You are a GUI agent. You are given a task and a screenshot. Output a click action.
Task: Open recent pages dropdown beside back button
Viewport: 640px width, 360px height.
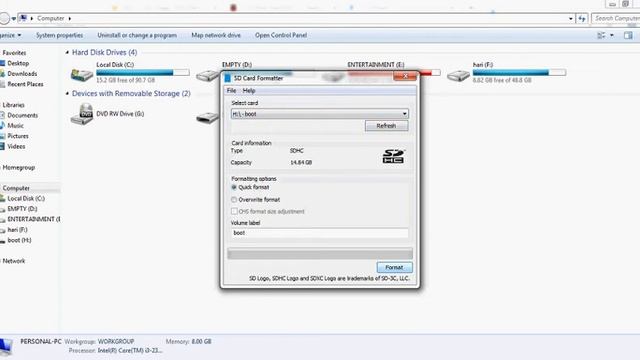(13, 18)
